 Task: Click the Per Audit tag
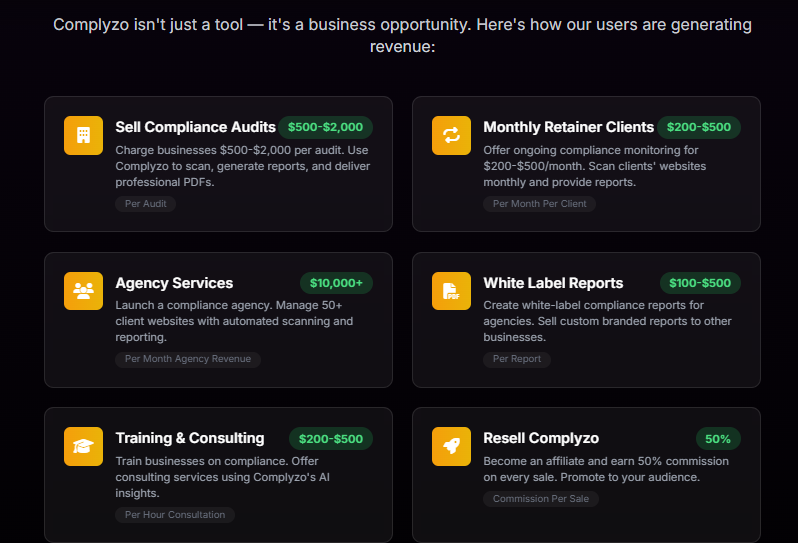(146, 204)
